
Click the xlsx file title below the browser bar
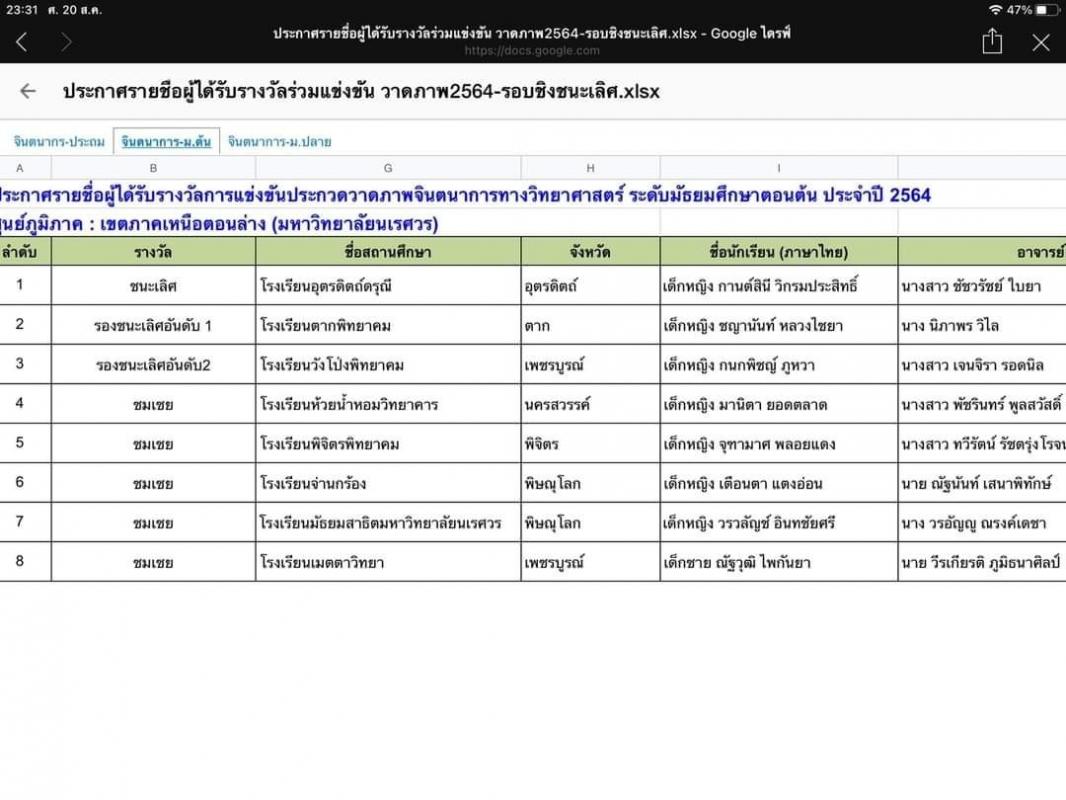tap(361, 91)
